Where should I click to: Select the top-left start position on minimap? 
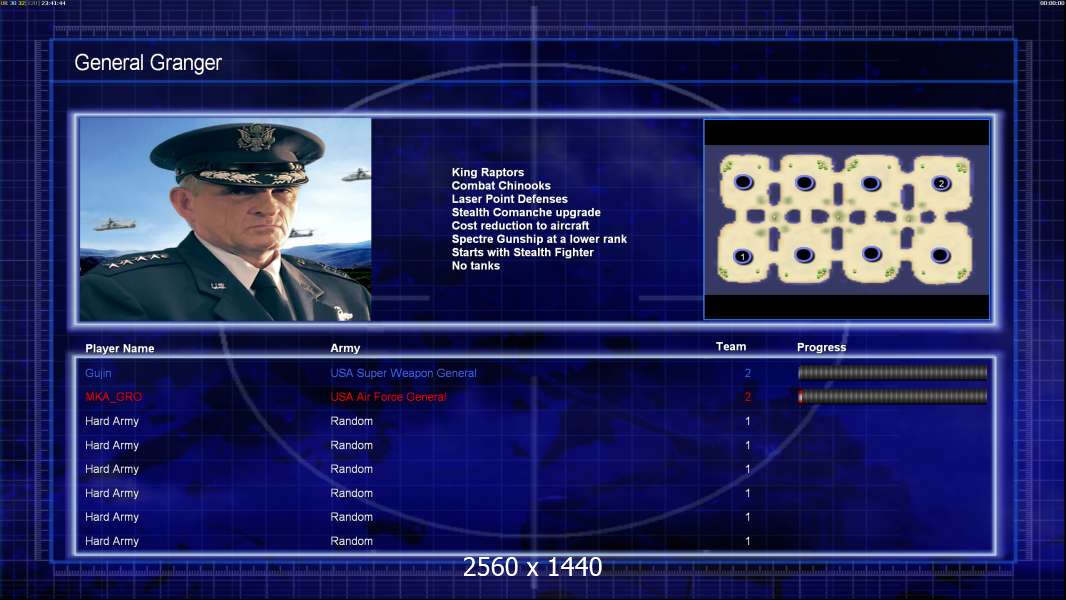coord(743,182)
